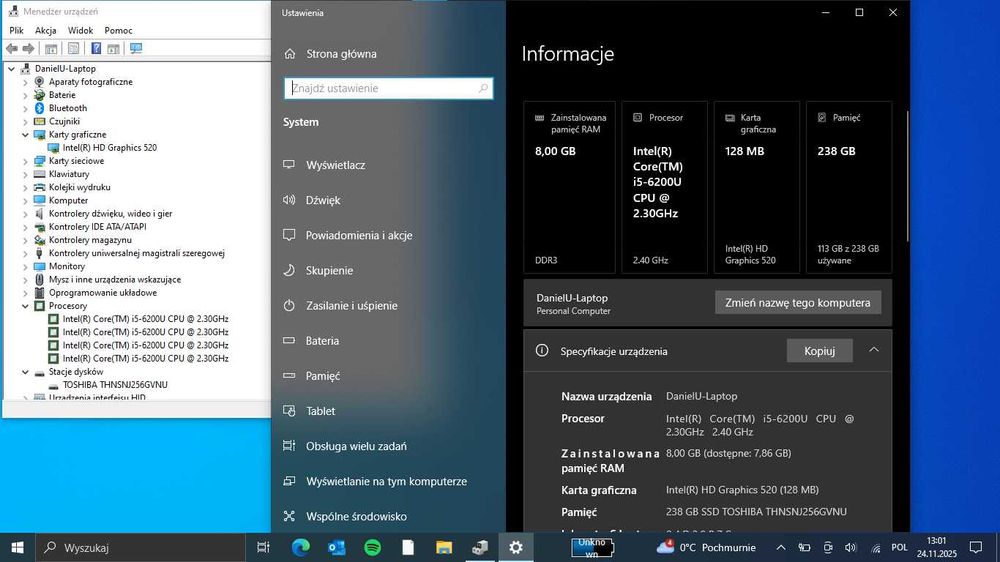
Task: Select the Komputer tree item
Action: (x=68, y=200)
